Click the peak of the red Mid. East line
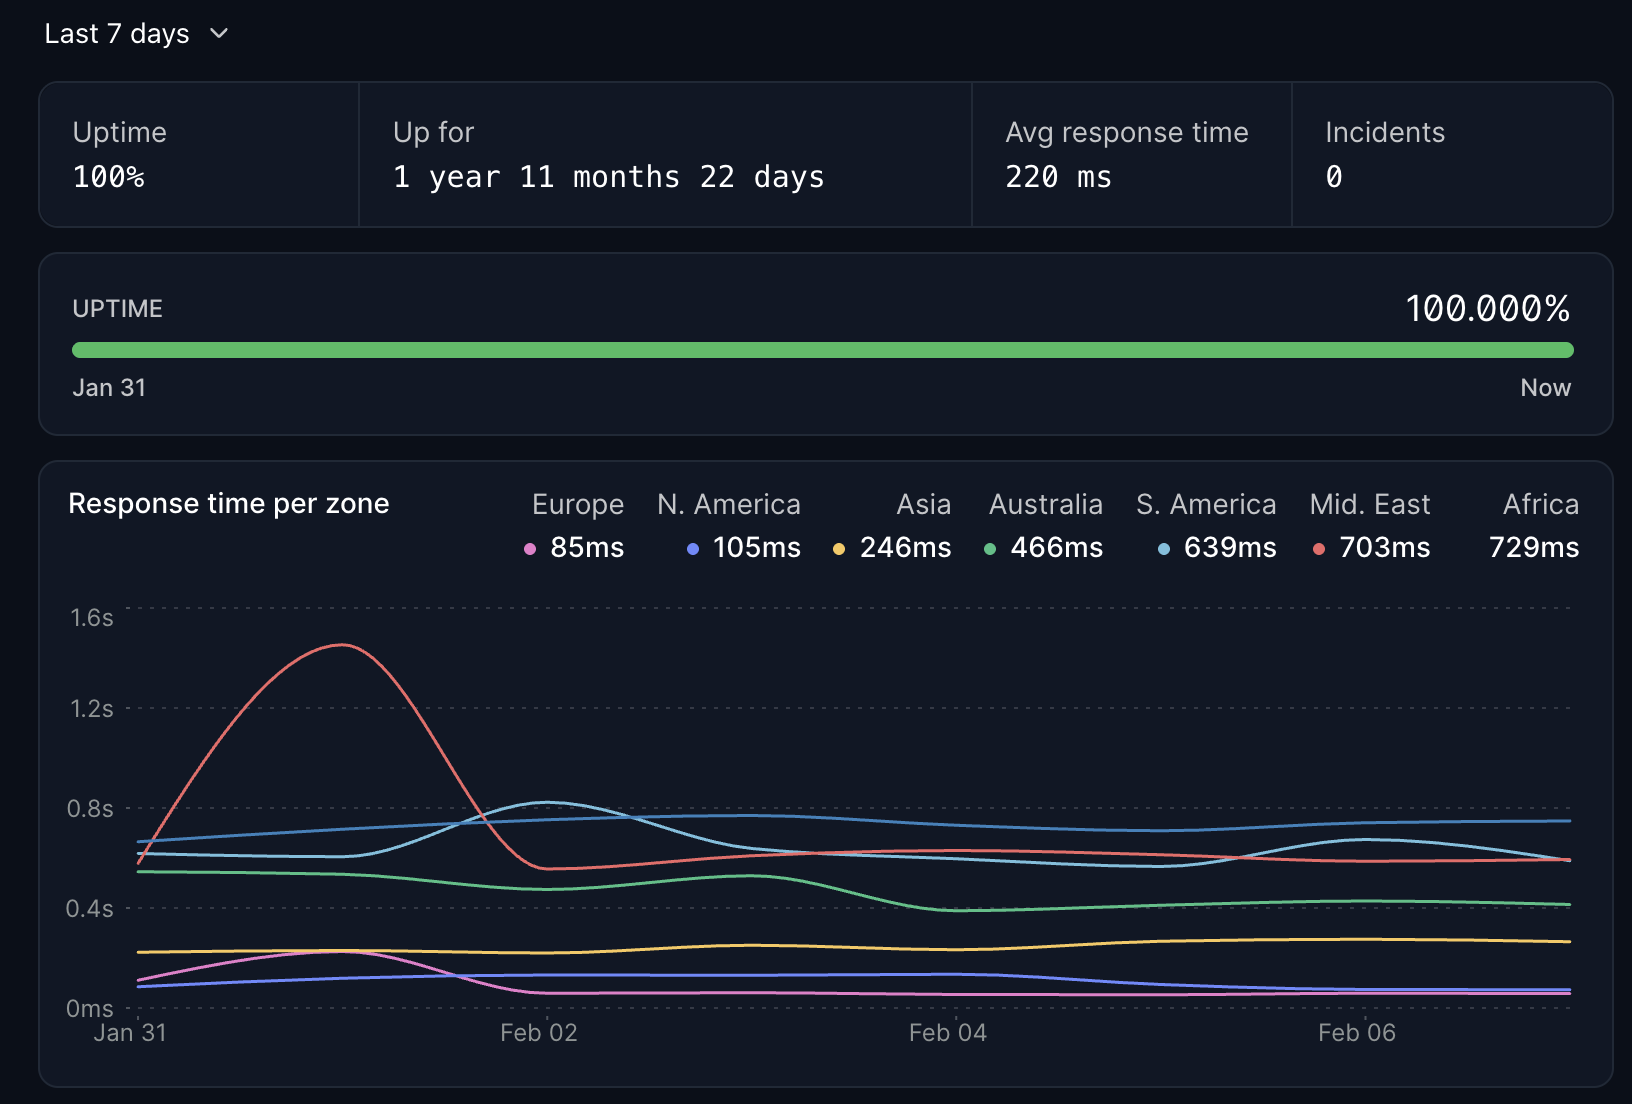Viewport: 1632px width, 1104px height. coord(343,645)
